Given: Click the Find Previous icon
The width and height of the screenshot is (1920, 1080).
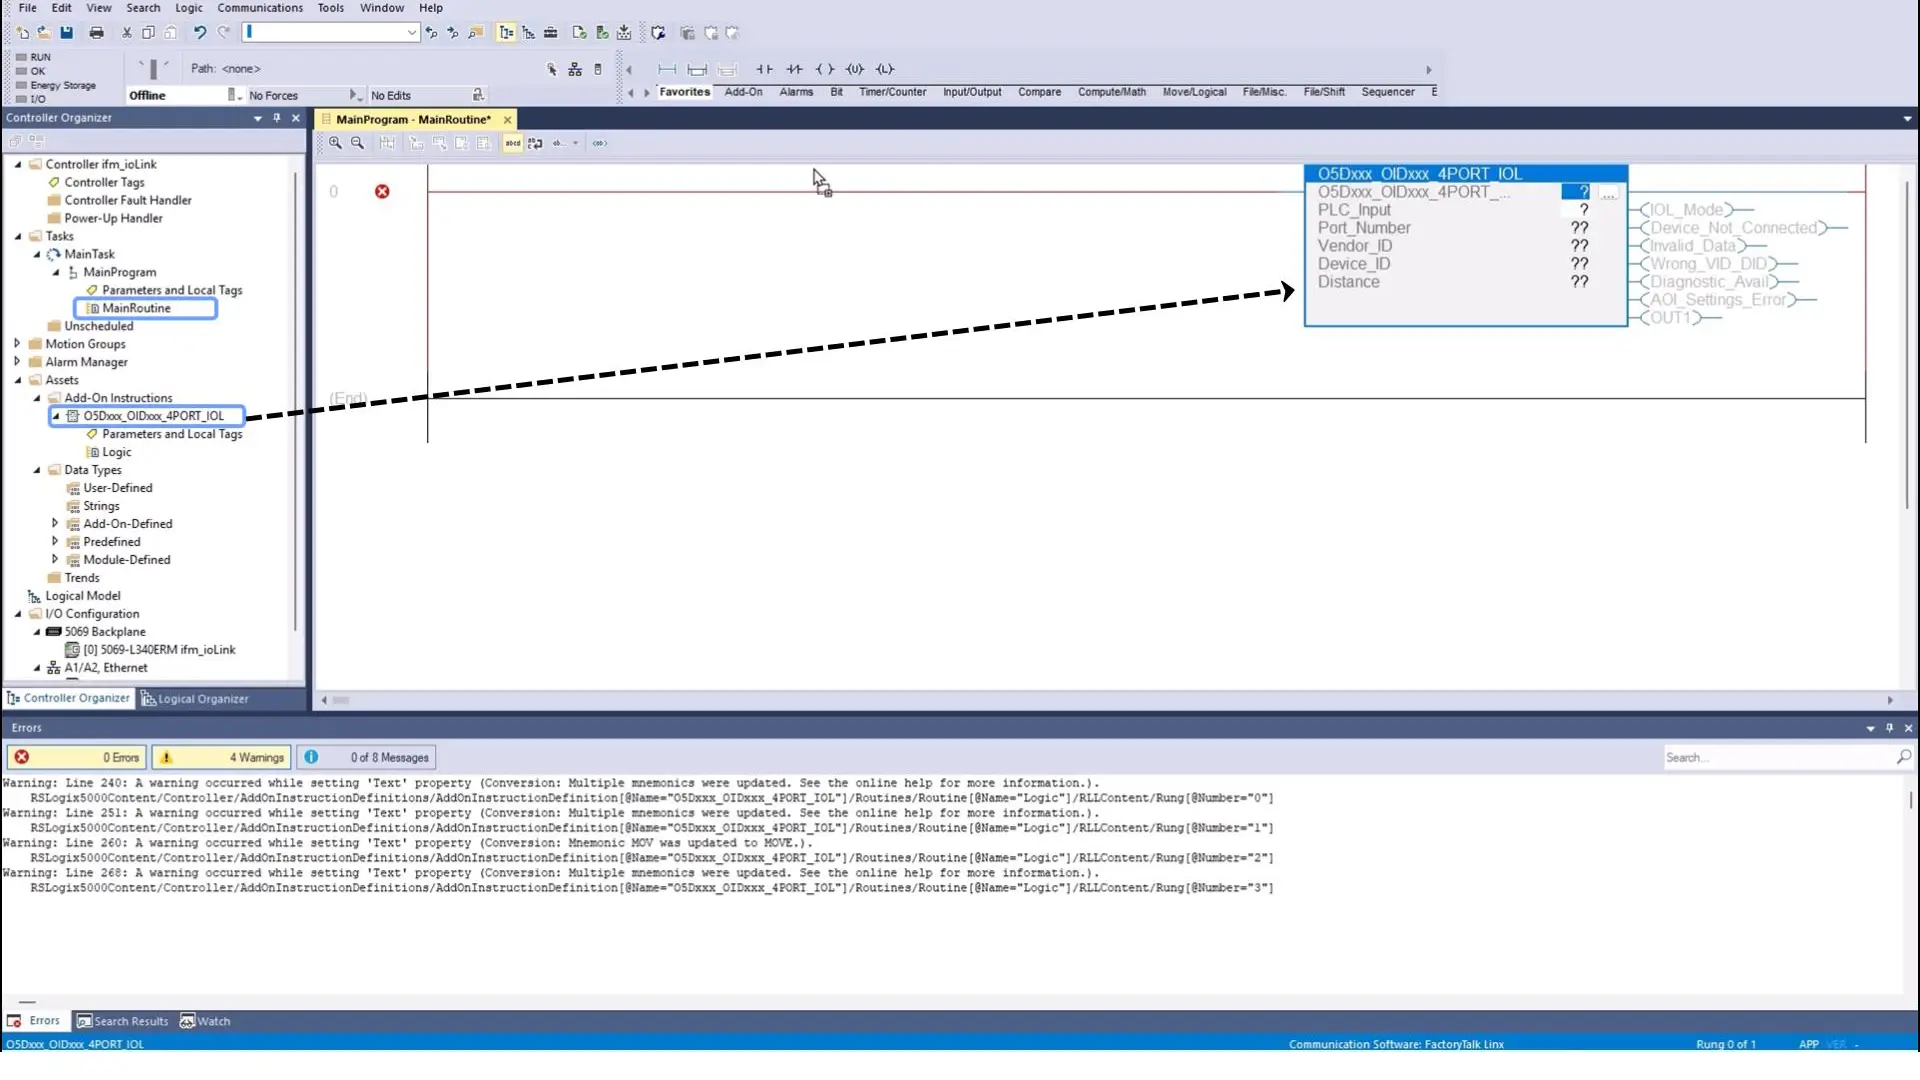Looking at the screenshot, I should tap(431, 33).
